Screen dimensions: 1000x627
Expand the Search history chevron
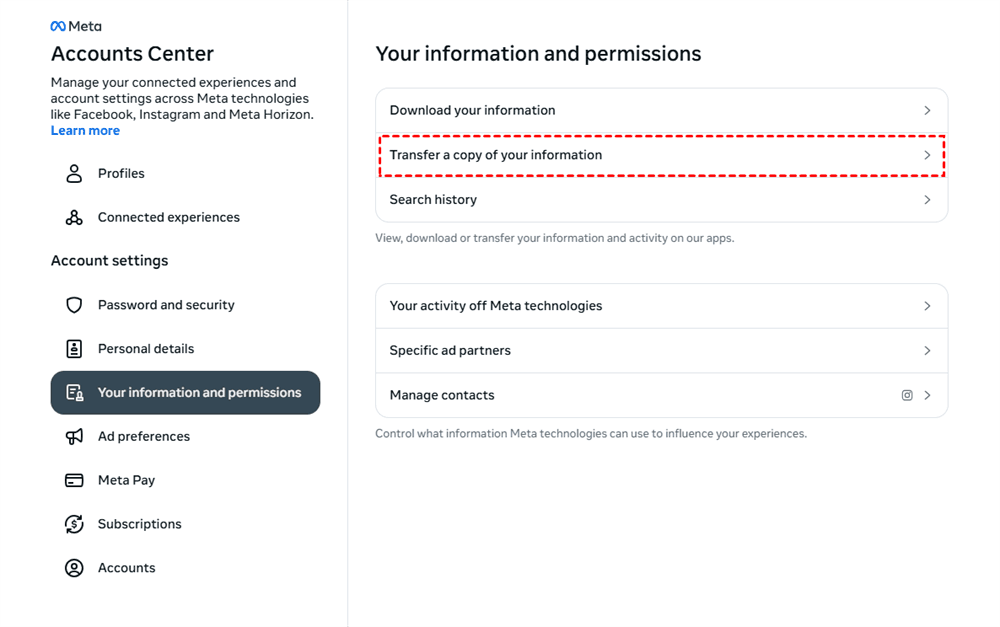(x=927, y=200)
